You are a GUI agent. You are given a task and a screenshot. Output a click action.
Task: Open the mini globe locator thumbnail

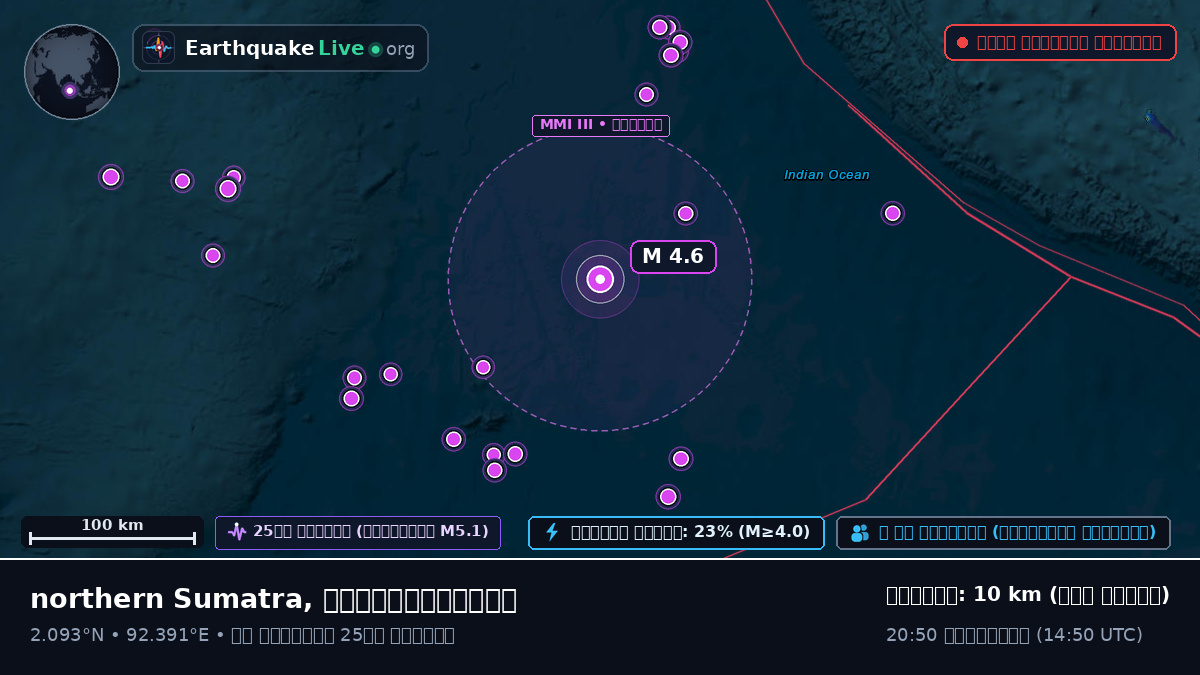pyautogui.click(x=72, y=72)
